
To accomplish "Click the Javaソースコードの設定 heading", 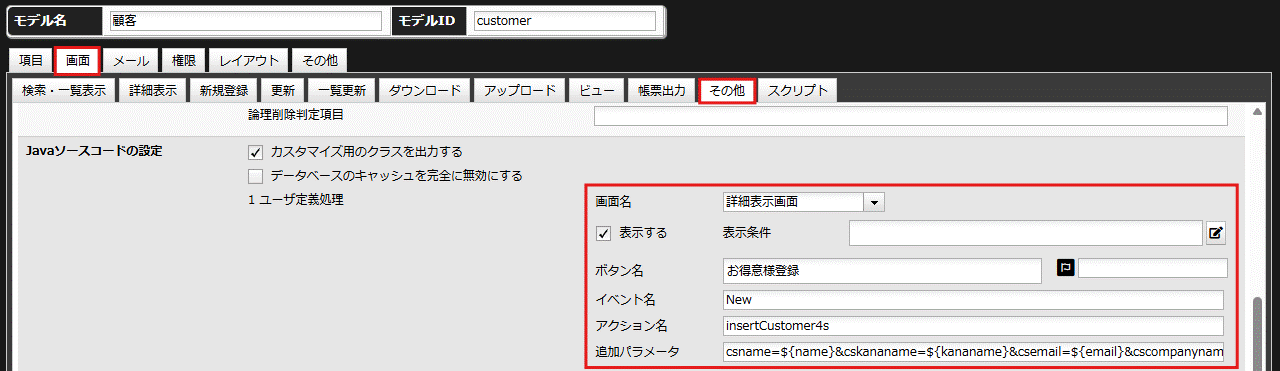I will (x=93, y=151).
